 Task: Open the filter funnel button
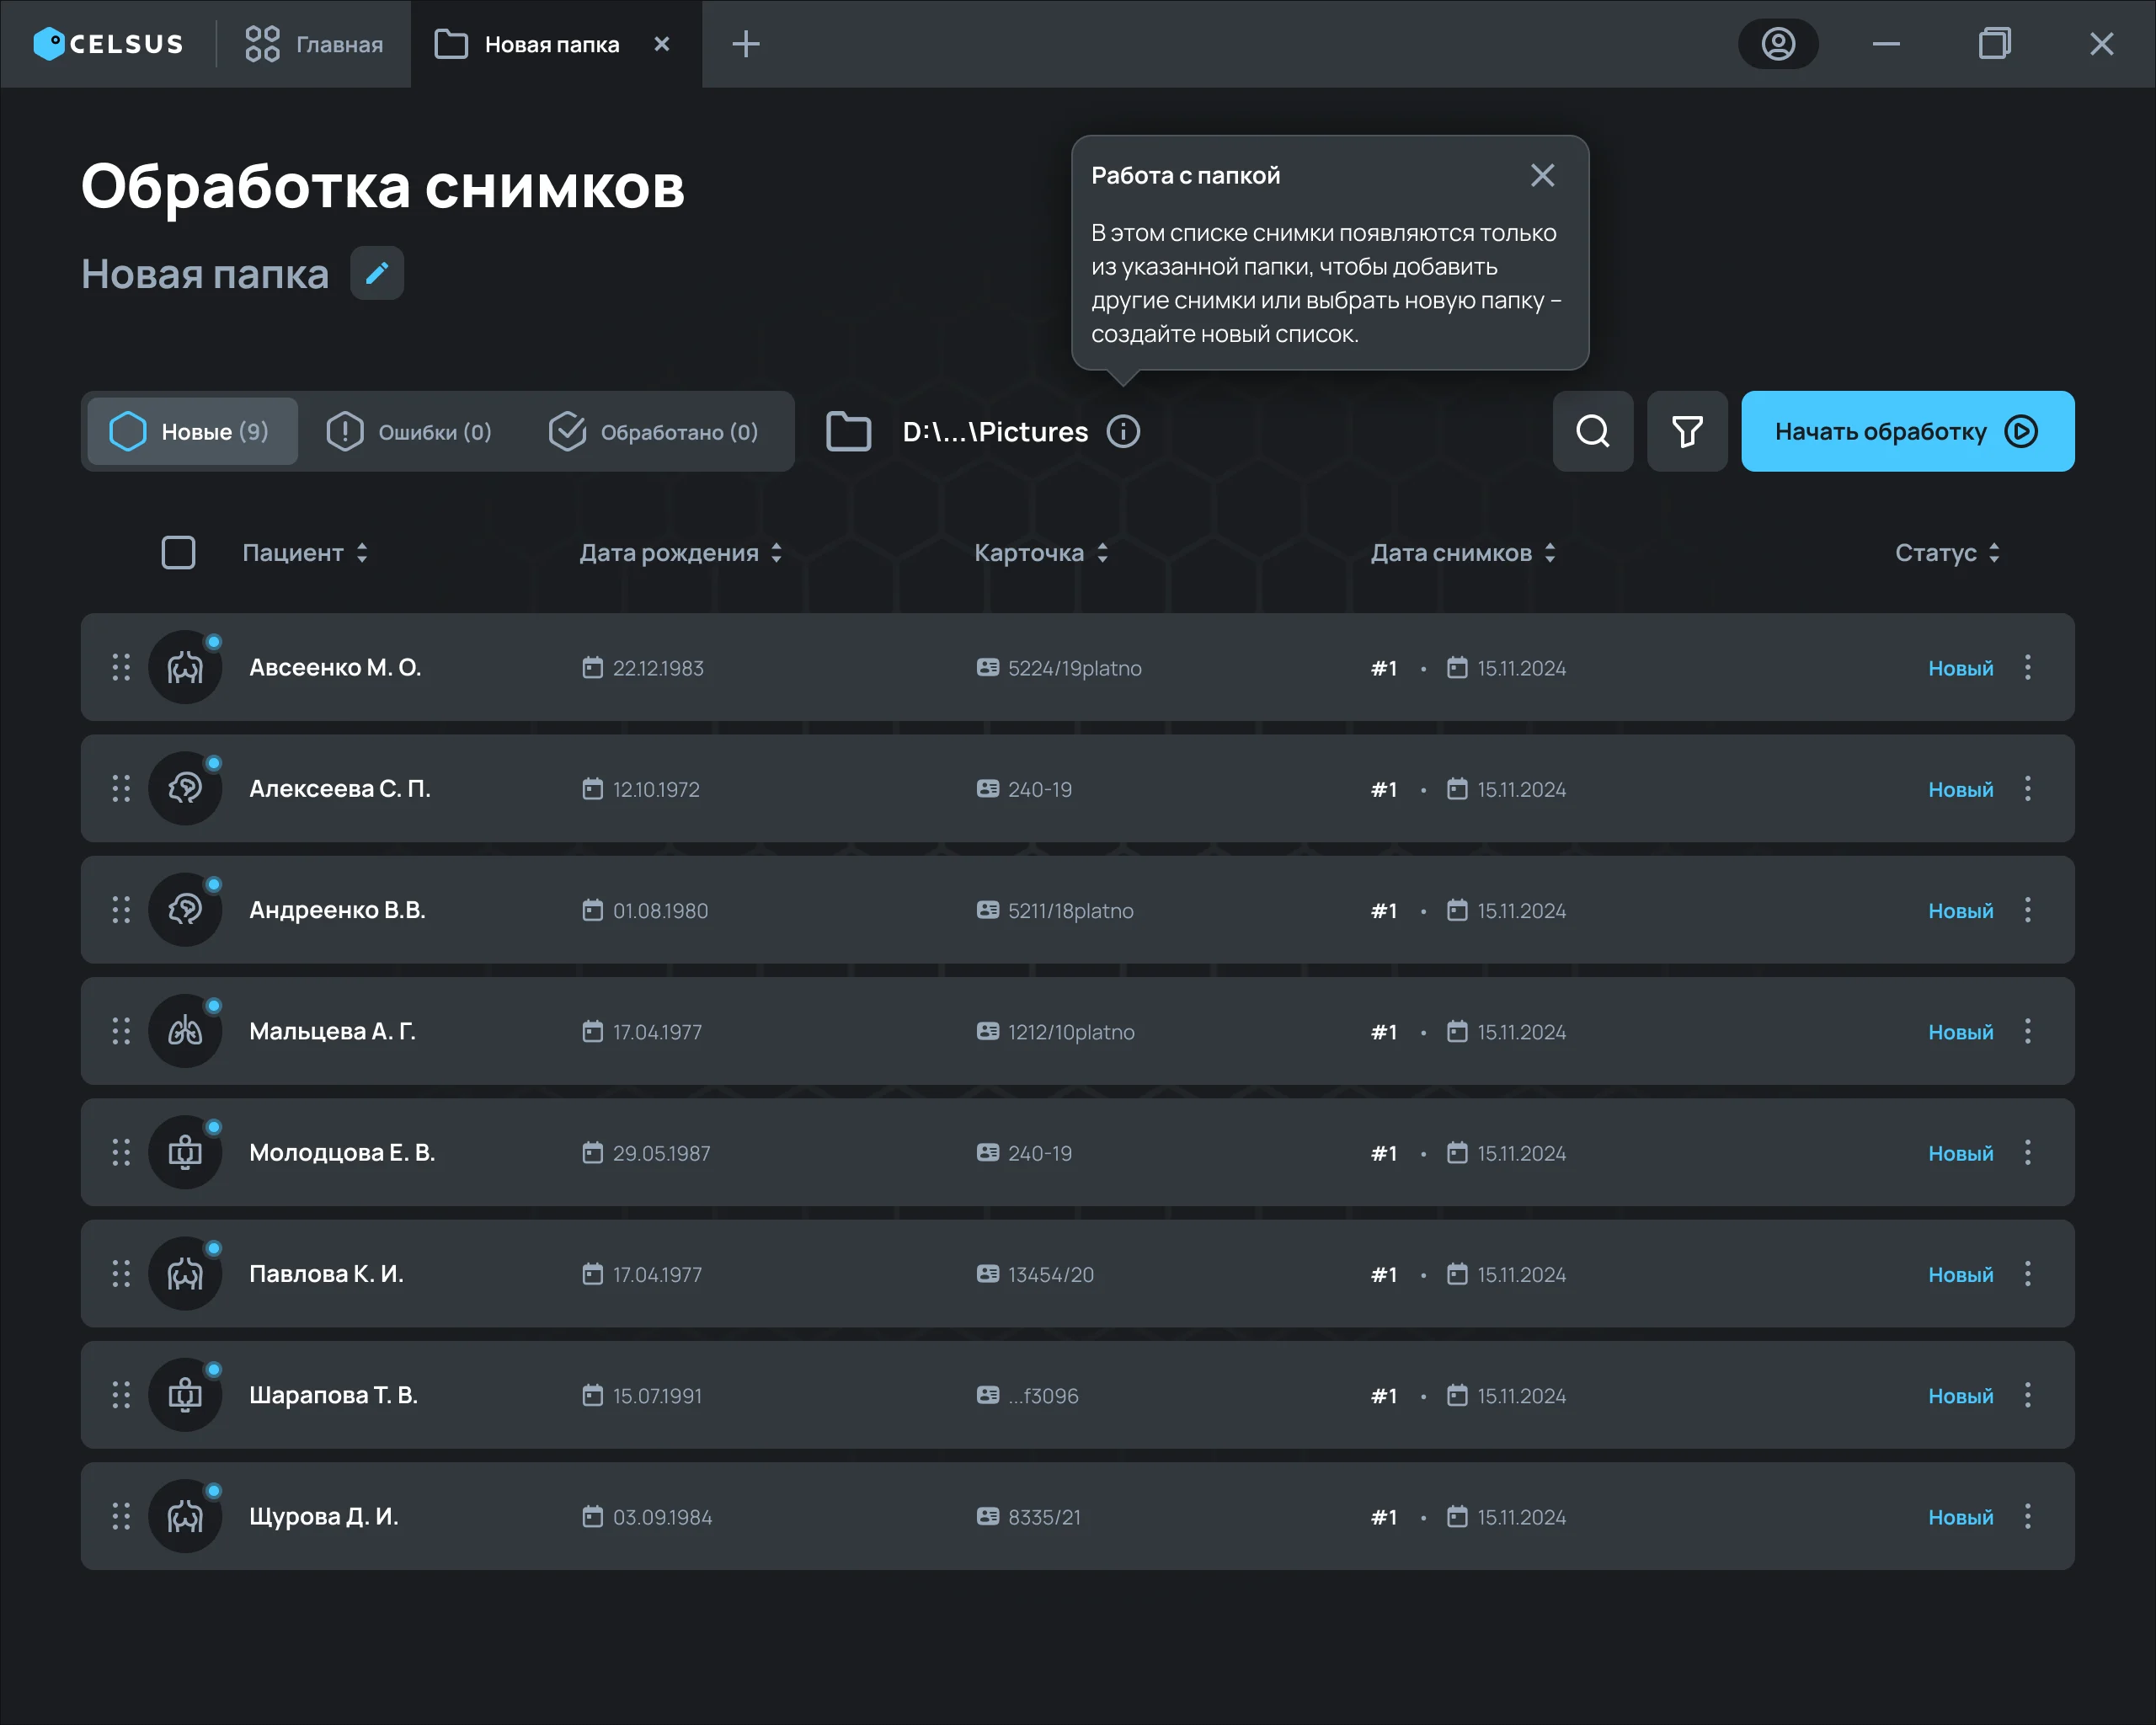click(1687, 431)
